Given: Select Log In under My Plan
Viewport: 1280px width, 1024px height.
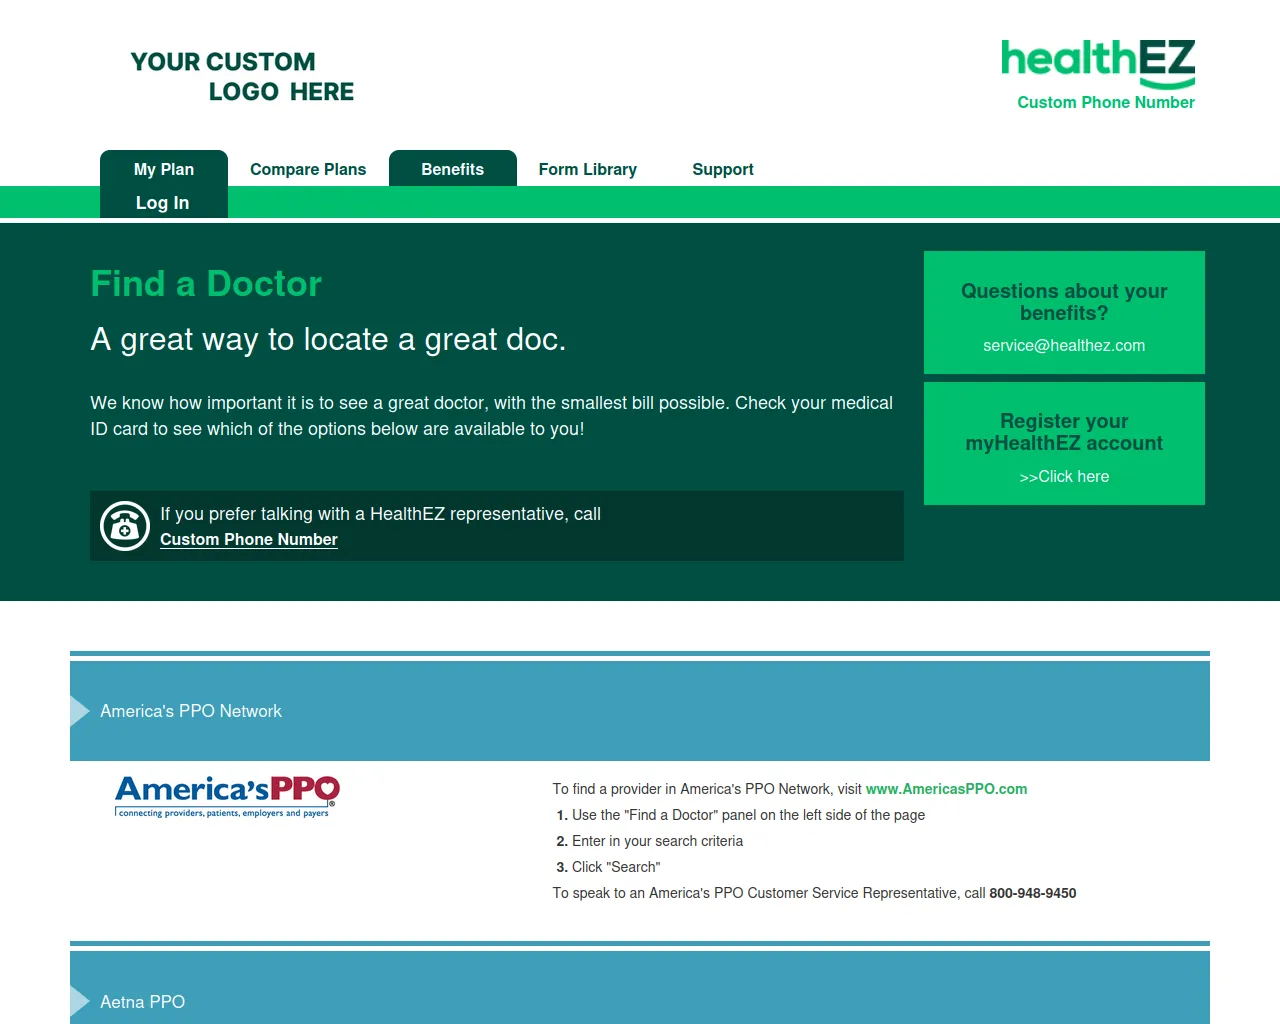Looking at the screenshot, I should point(163,203).
